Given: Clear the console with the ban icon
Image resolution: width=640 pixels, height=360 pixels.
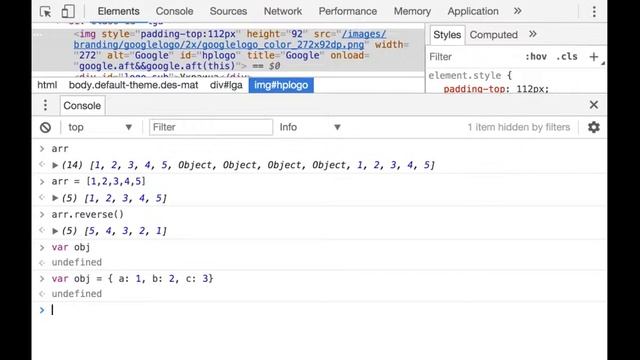Looking at the screenshot, I should tap(45, 127).
